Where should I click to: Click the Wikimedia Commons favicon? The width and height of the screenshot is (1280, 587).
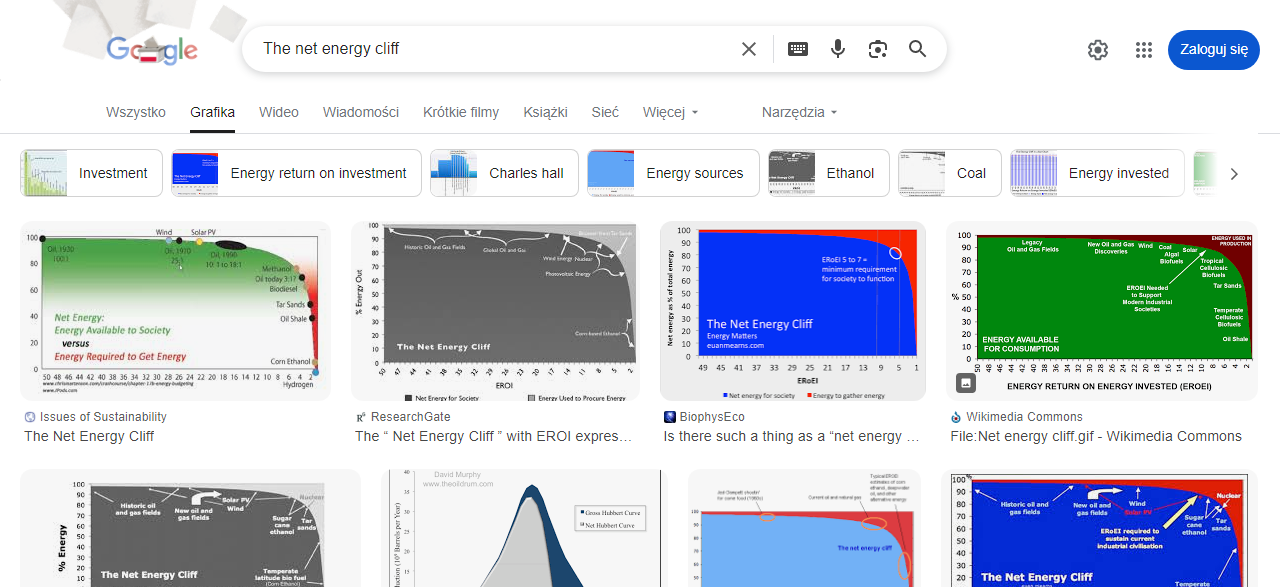click(956, 417)
